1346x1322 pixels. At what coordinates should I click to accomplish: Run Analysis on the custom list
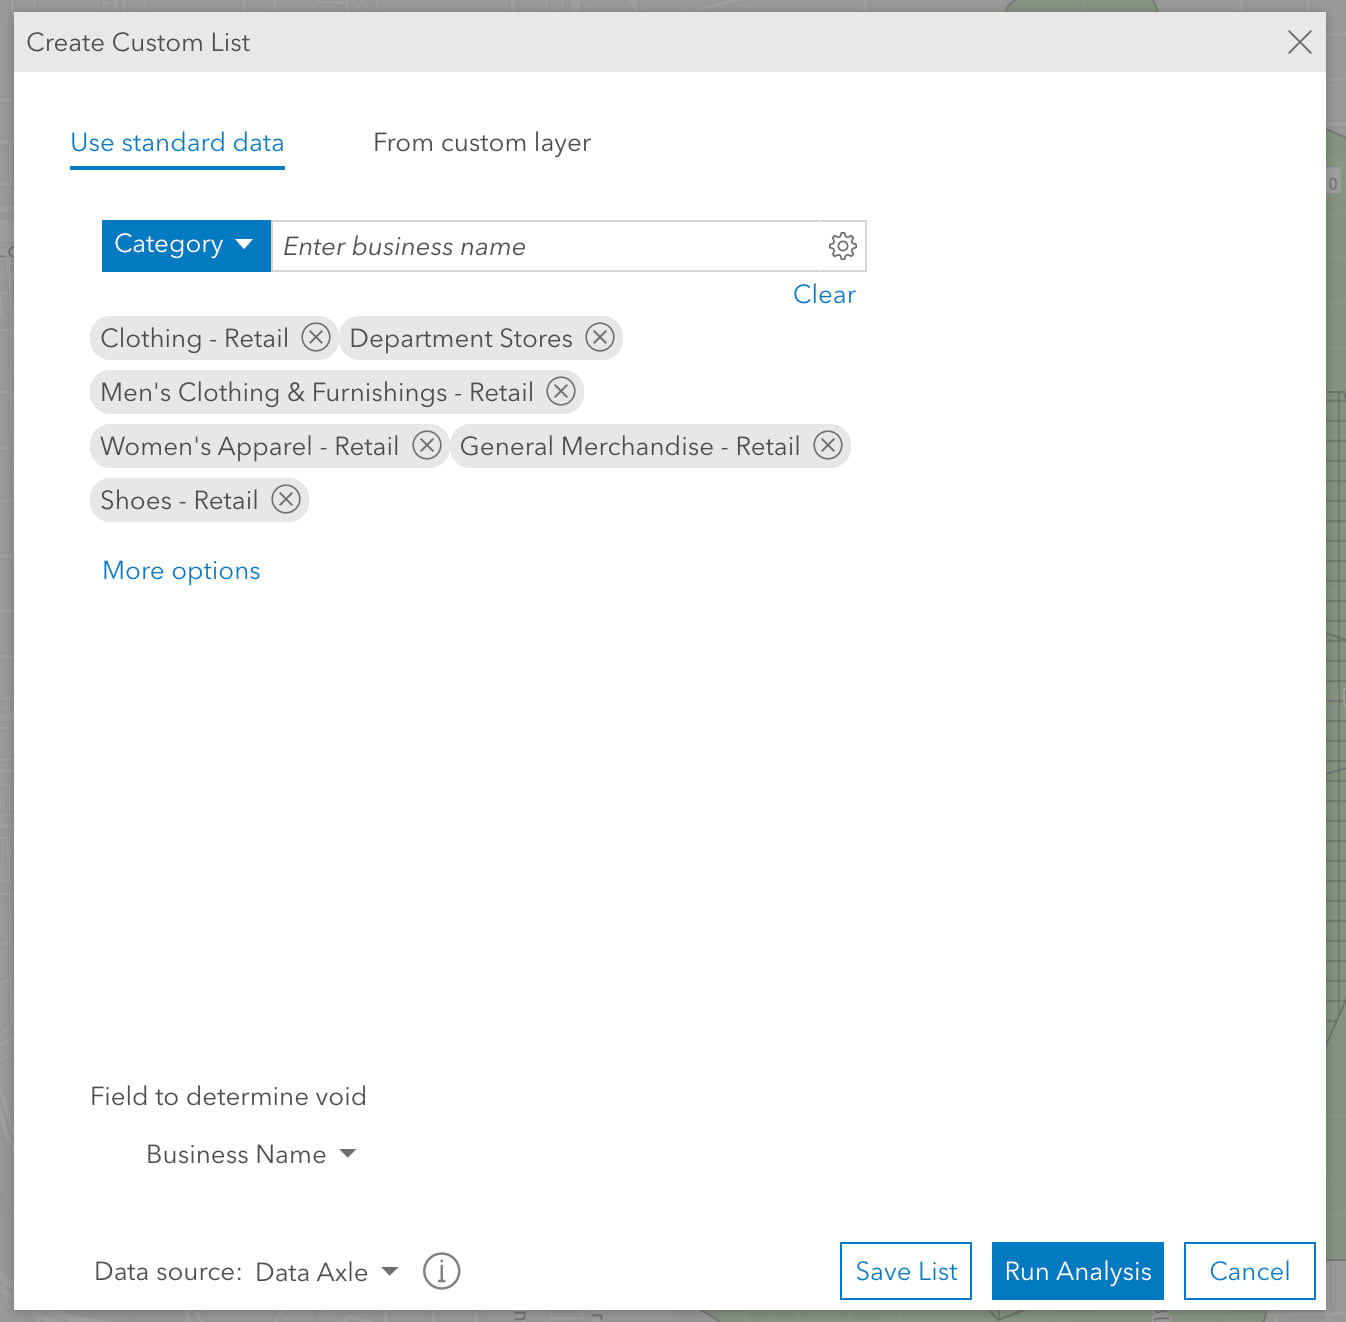[1077, 1271]
